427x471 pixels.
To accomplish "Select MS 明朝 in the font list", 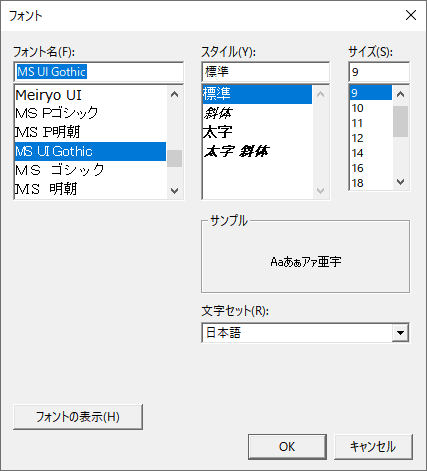I will pyautogui.click(x=90, y=189).
